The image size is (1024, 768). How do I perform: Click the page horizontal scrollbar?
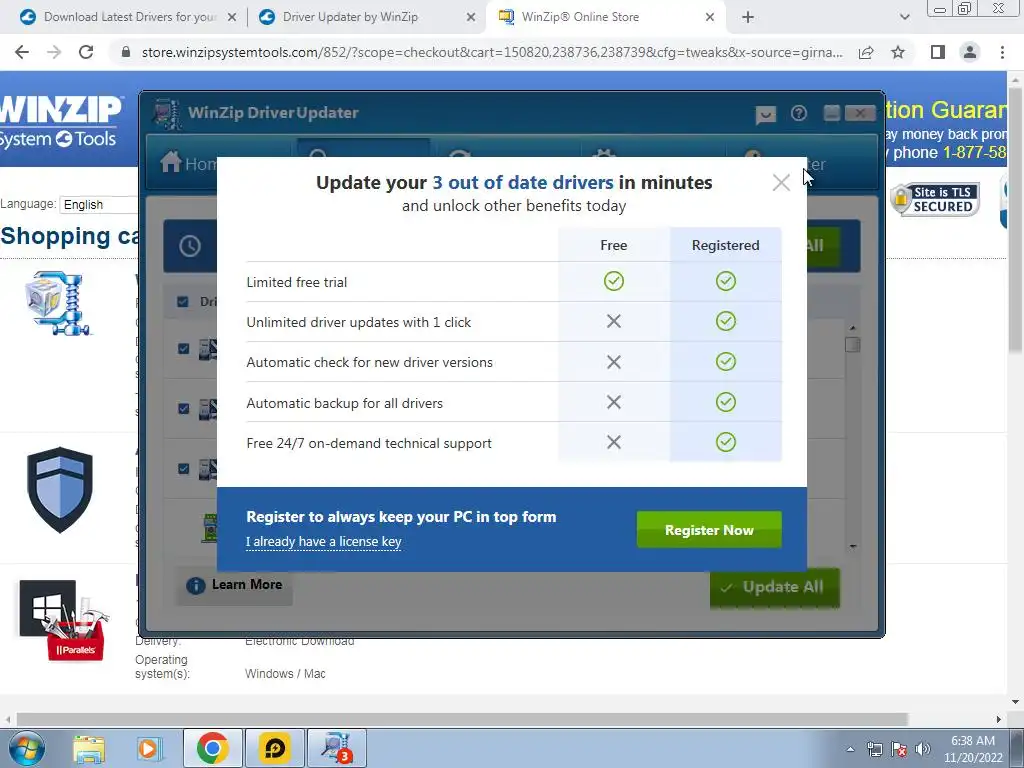[462, 719]
